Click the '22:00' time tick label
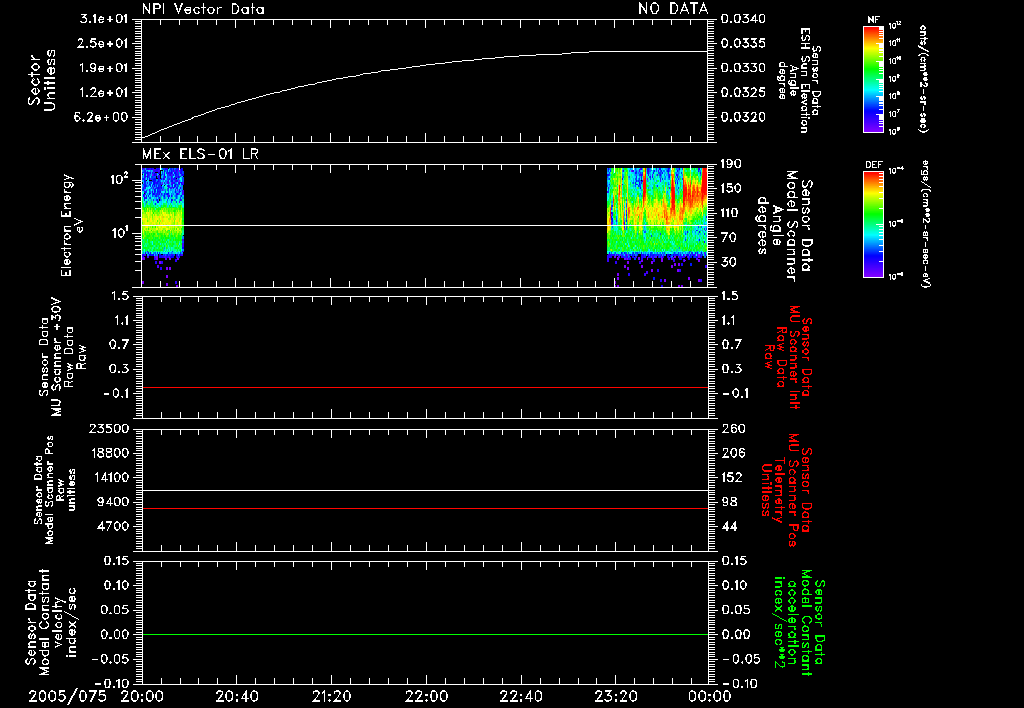This screenshot has height=708, width=1024. [426, 696]
